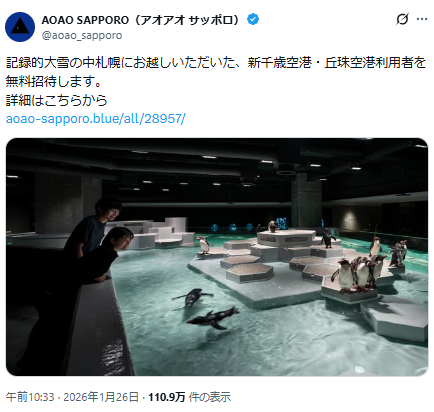The image size is (434, 412).
Task: Open the three-dot more options menu
Action: point(422,19)
